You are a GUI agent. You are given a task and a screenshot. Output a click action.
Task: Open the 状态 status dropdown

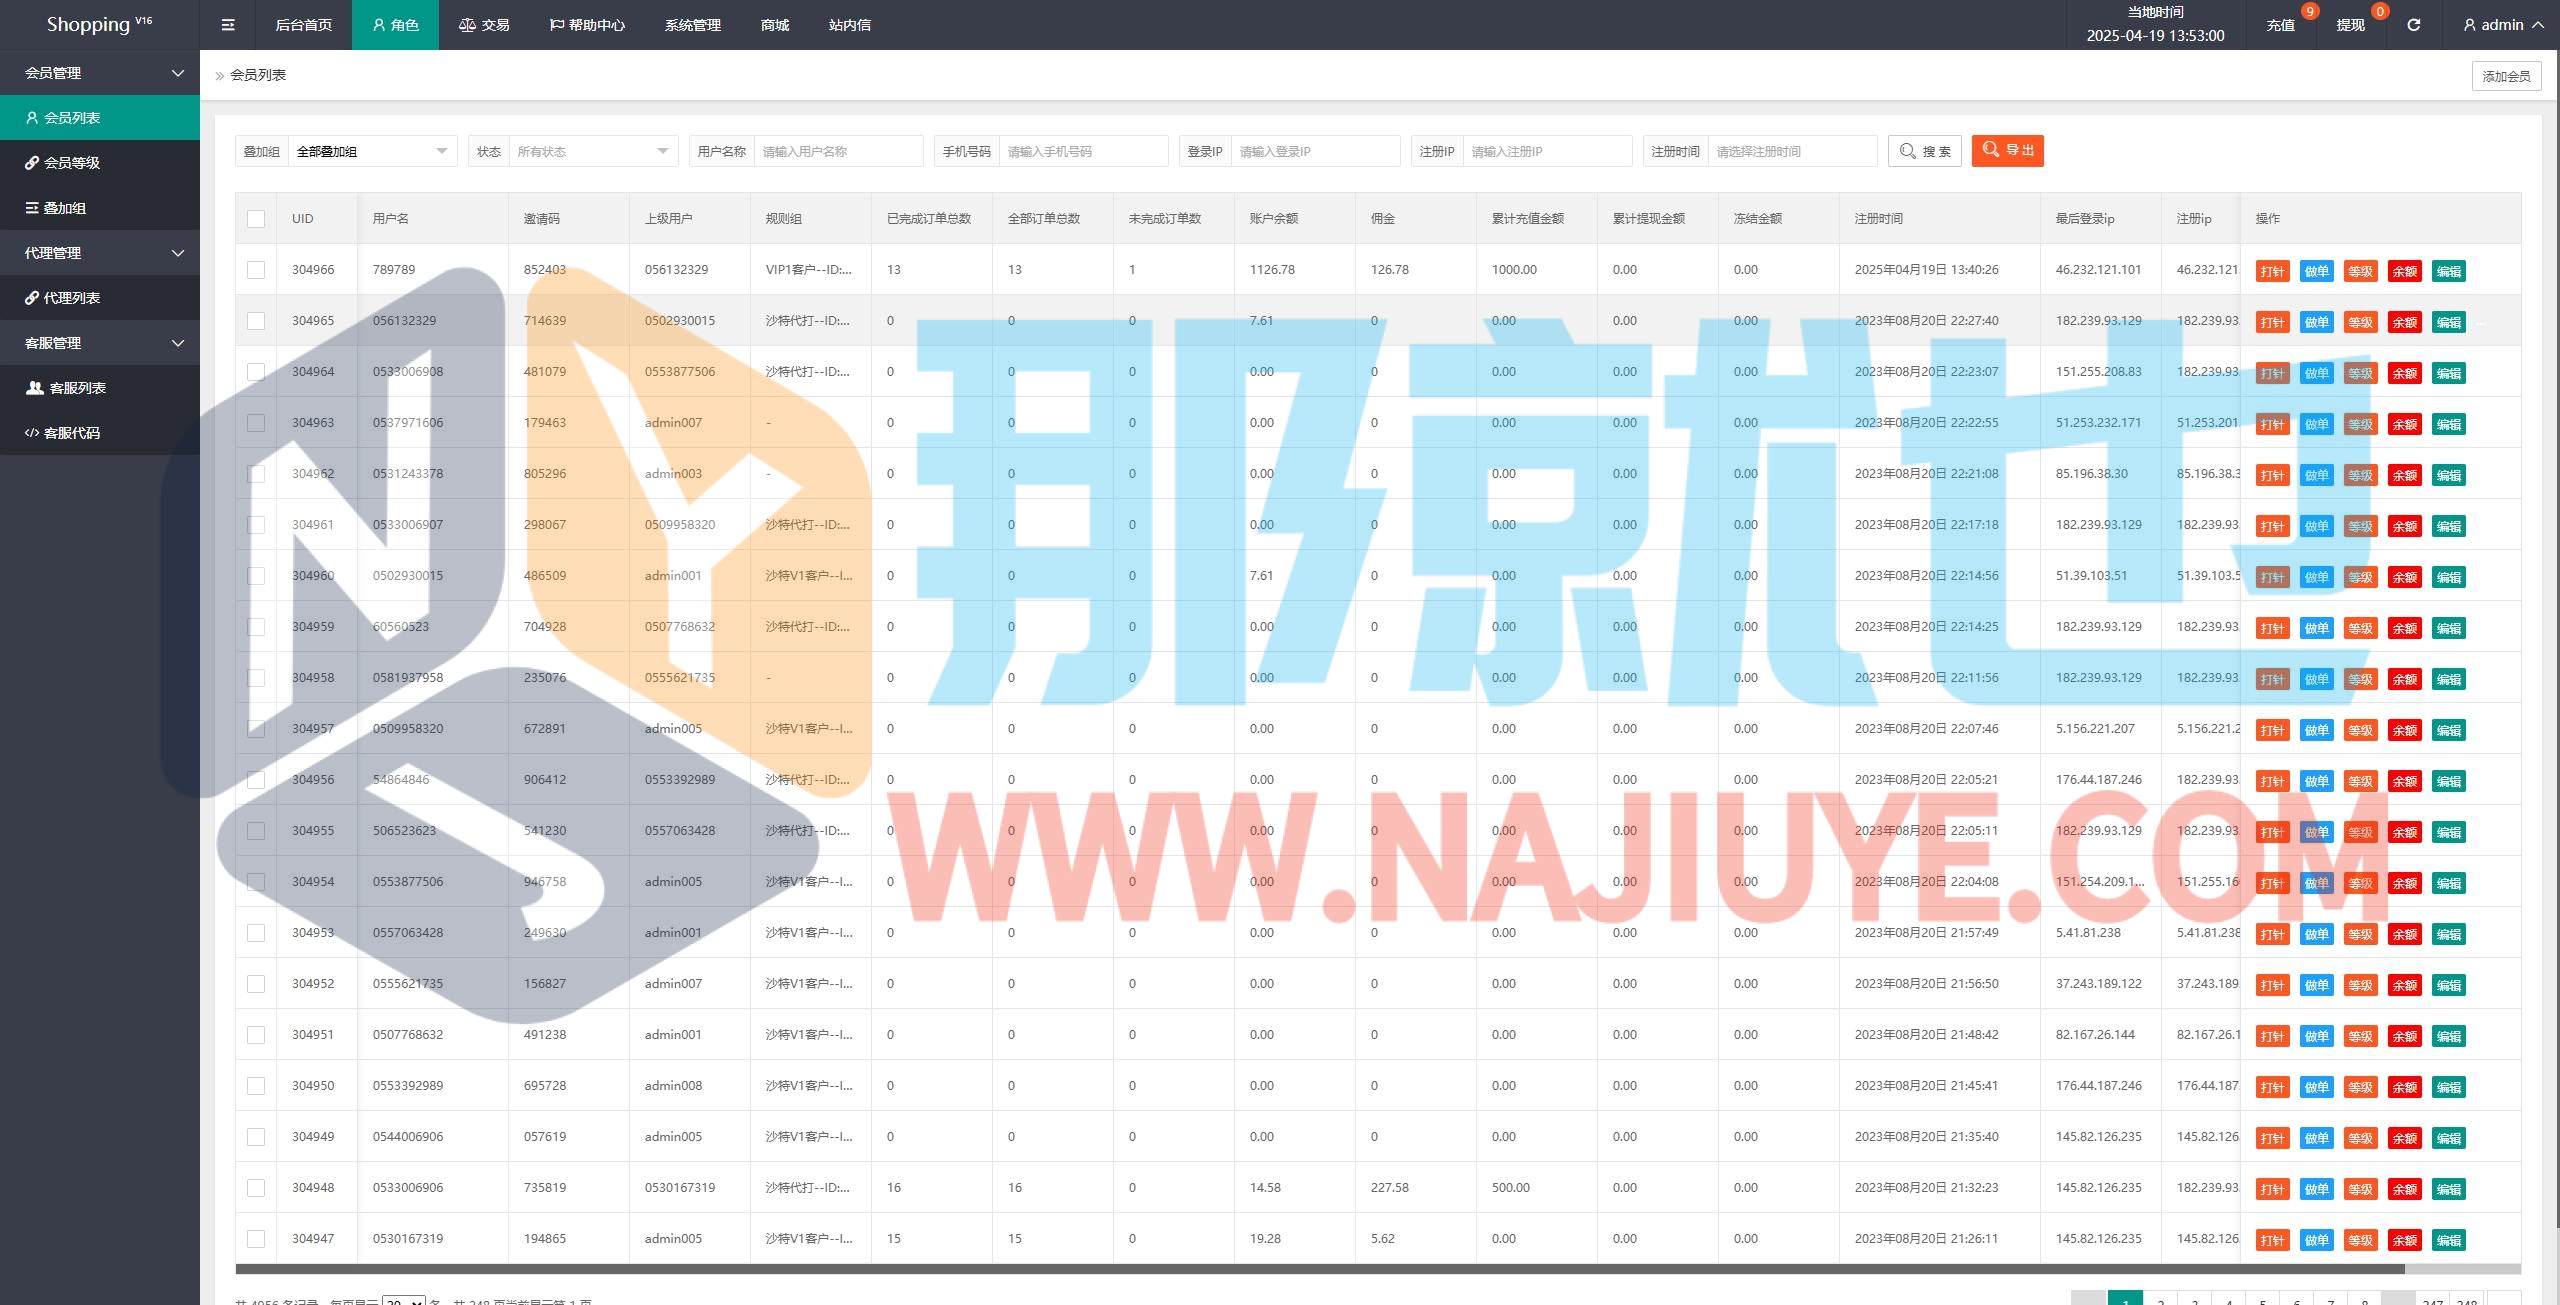(592, 151)
